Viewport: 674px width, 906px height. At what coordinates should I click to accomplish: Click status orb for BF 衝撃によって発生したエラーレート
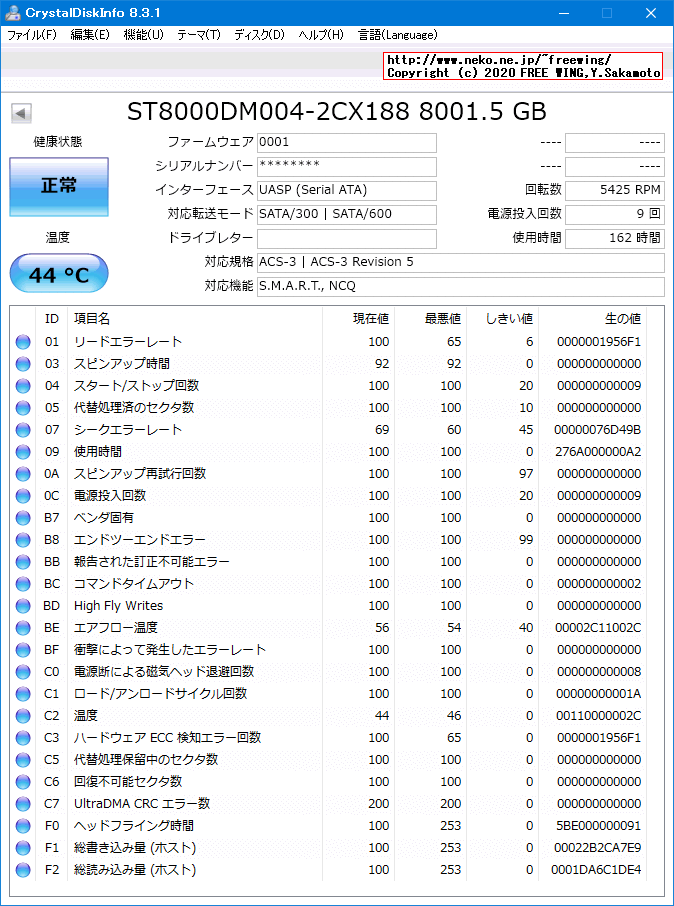23,650
